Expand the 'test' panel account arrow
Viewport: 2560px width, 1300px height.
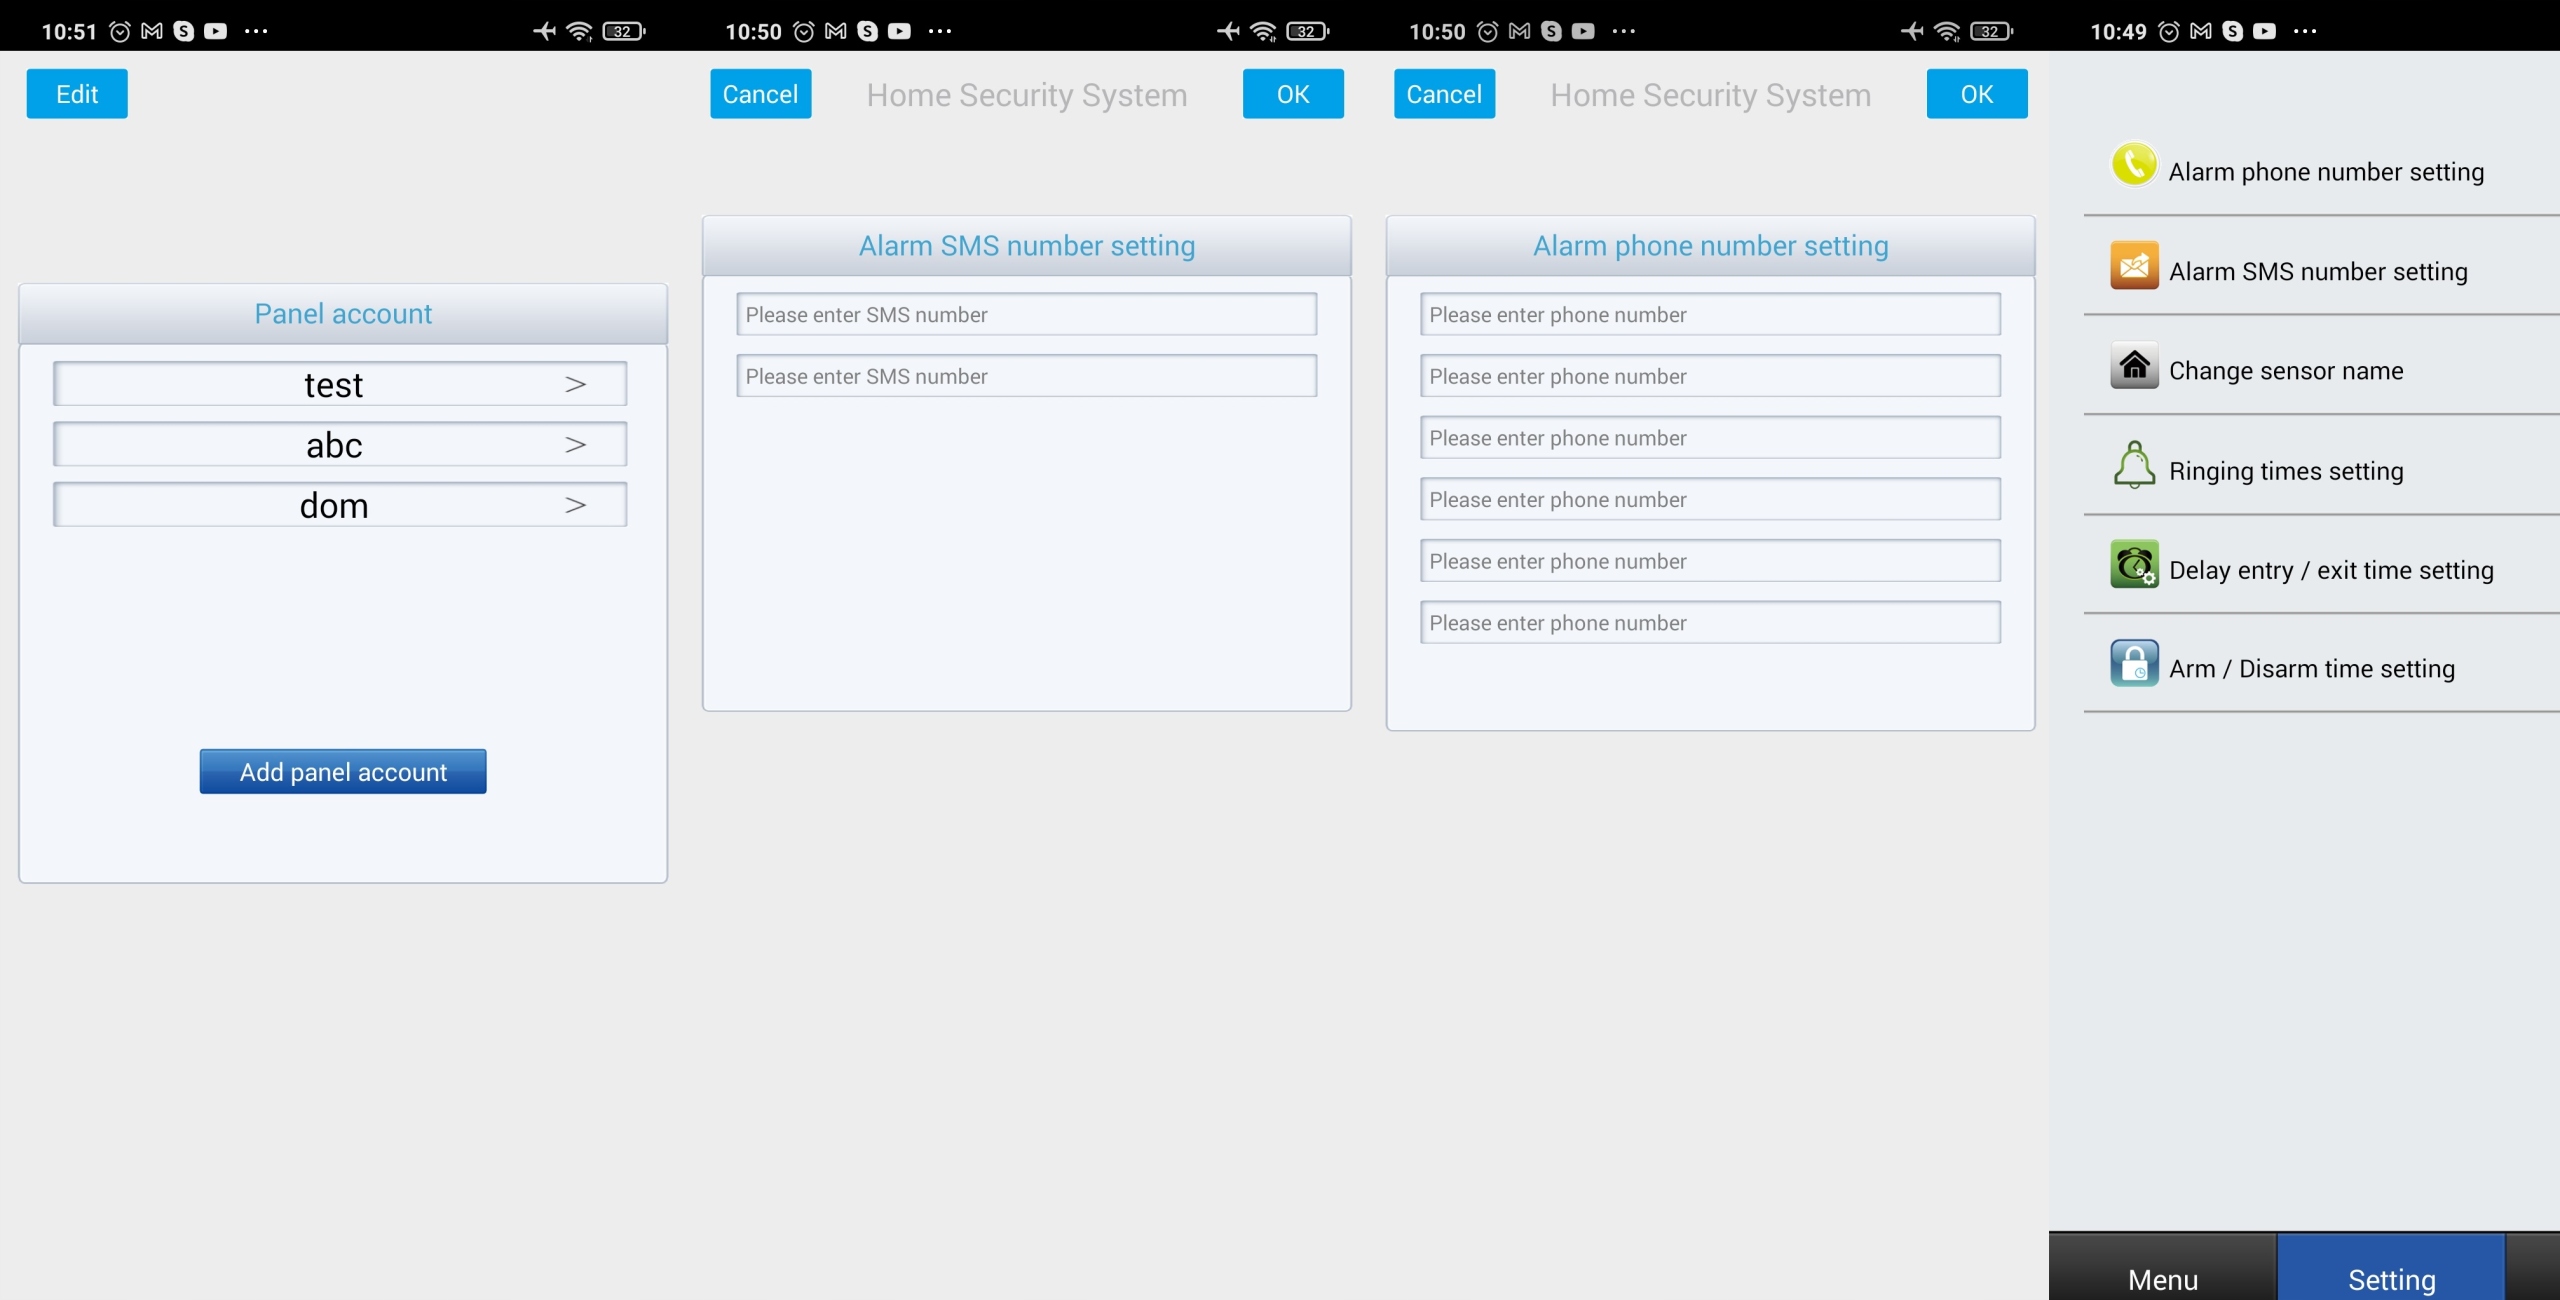pyautogui.click(x=575, y=385)
